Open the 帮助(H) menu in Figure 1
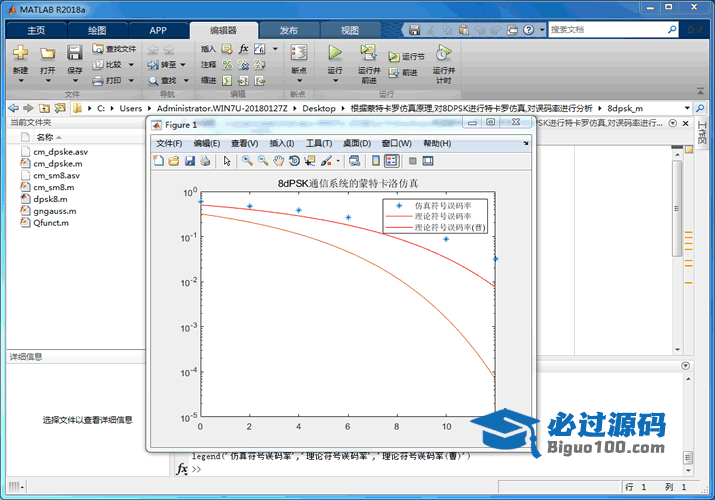The width and height of the screenshot is (715, 500). [437, 144]
